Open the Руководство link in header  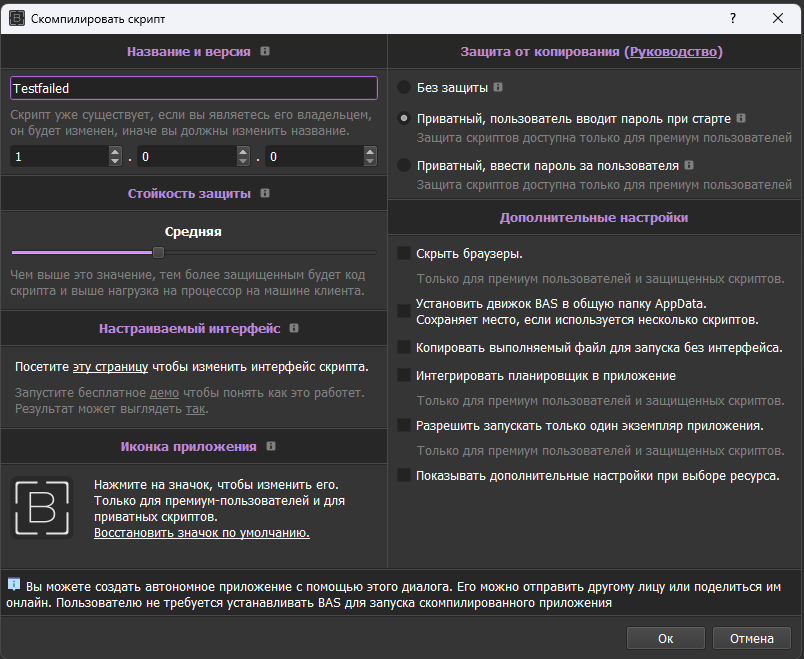click(673, 51)
